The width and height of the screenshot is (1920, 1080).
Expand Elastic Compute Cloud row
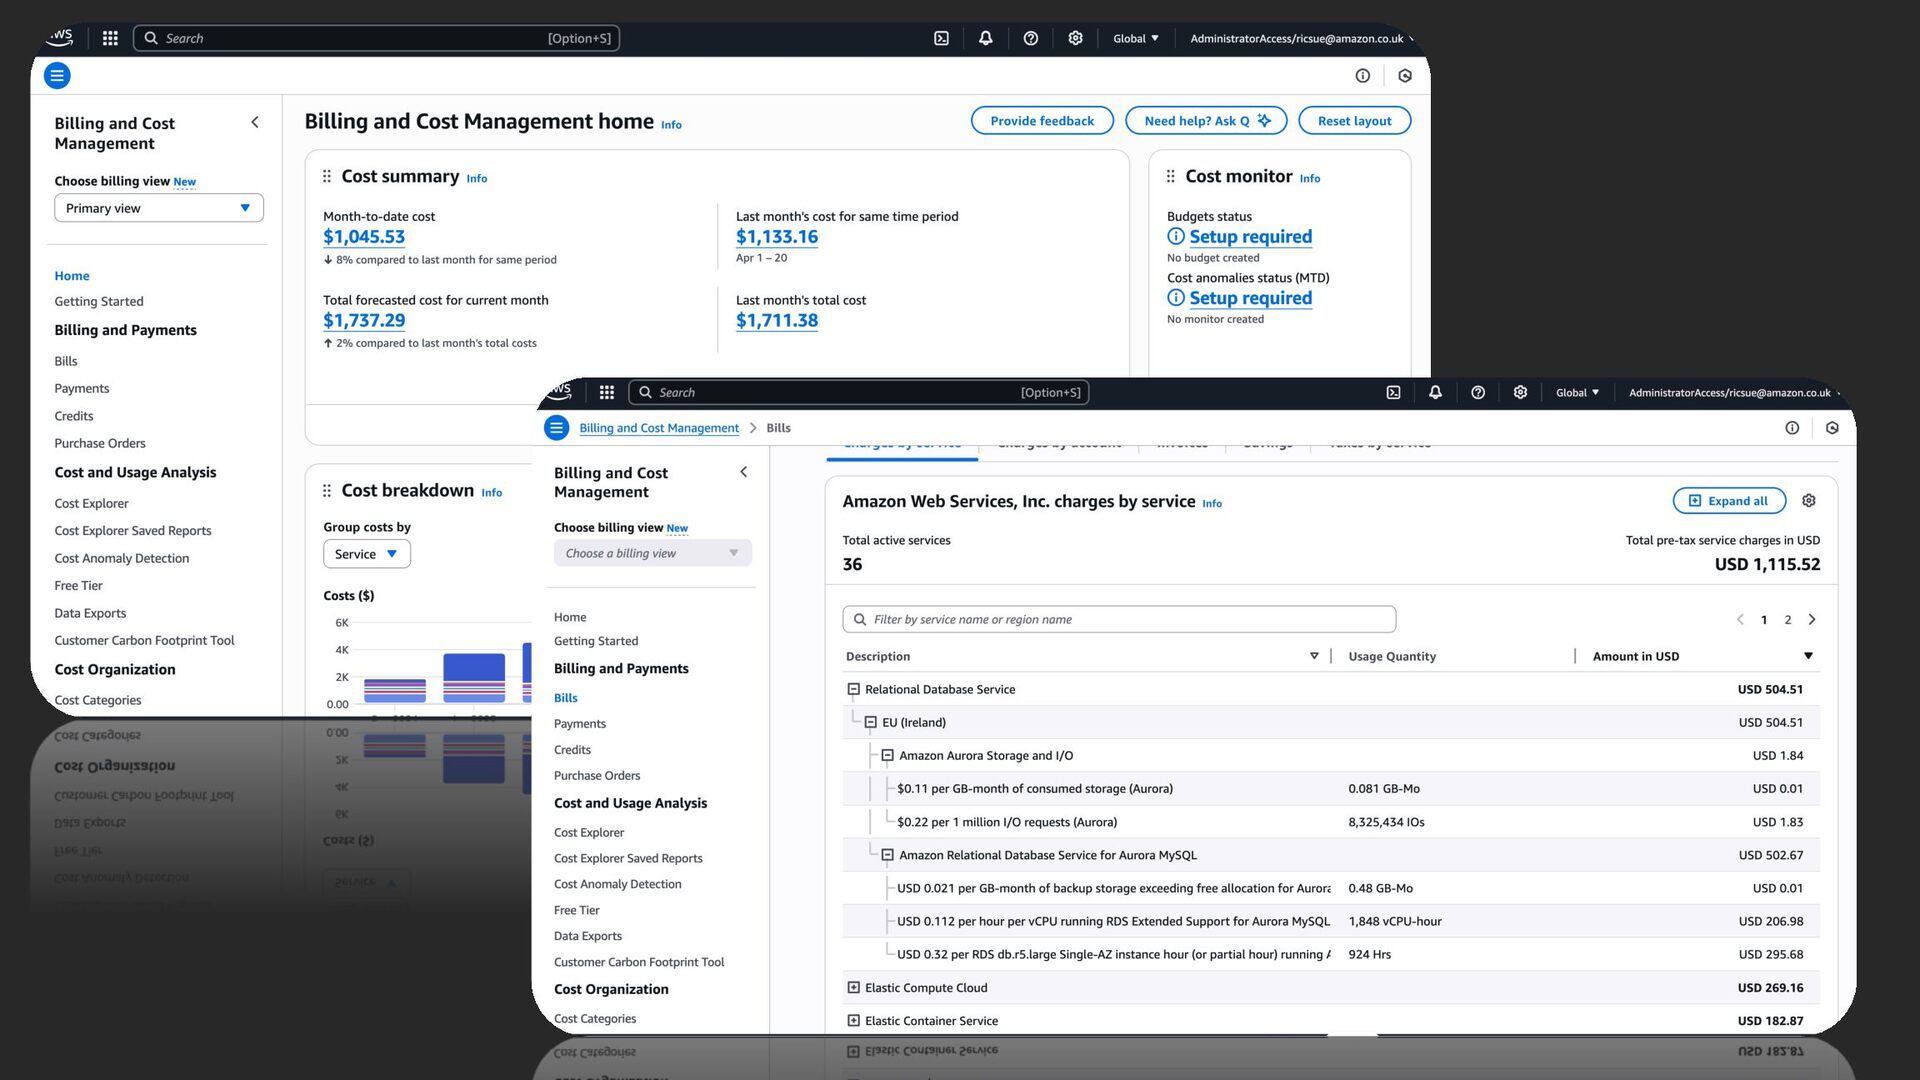(x=853, y=987)
